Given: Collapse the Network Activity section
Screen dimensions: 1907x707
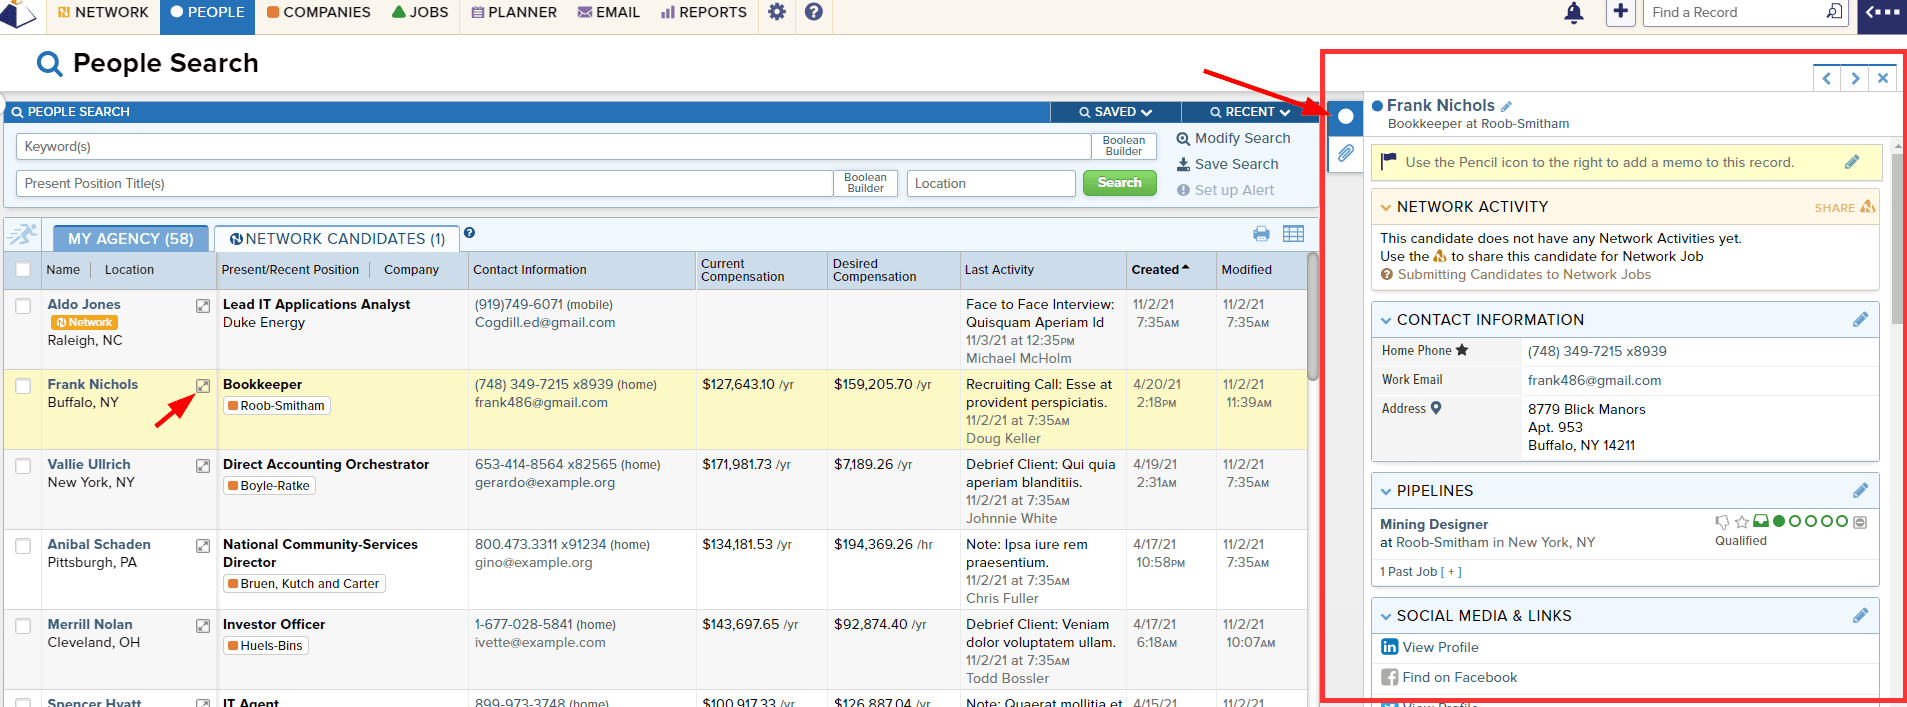Looking at the screenshot, I should tap(1386, 207).
